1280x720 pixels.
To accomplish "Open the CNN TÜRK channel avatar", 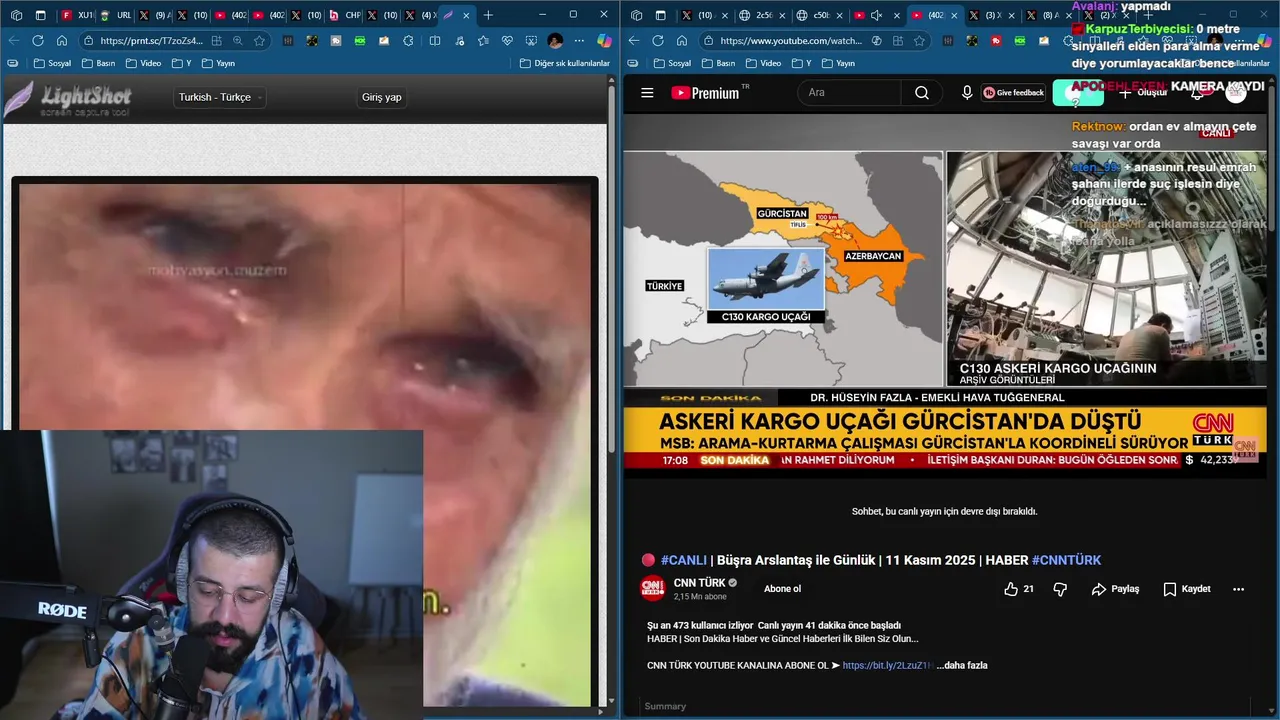I will point(653,589).
